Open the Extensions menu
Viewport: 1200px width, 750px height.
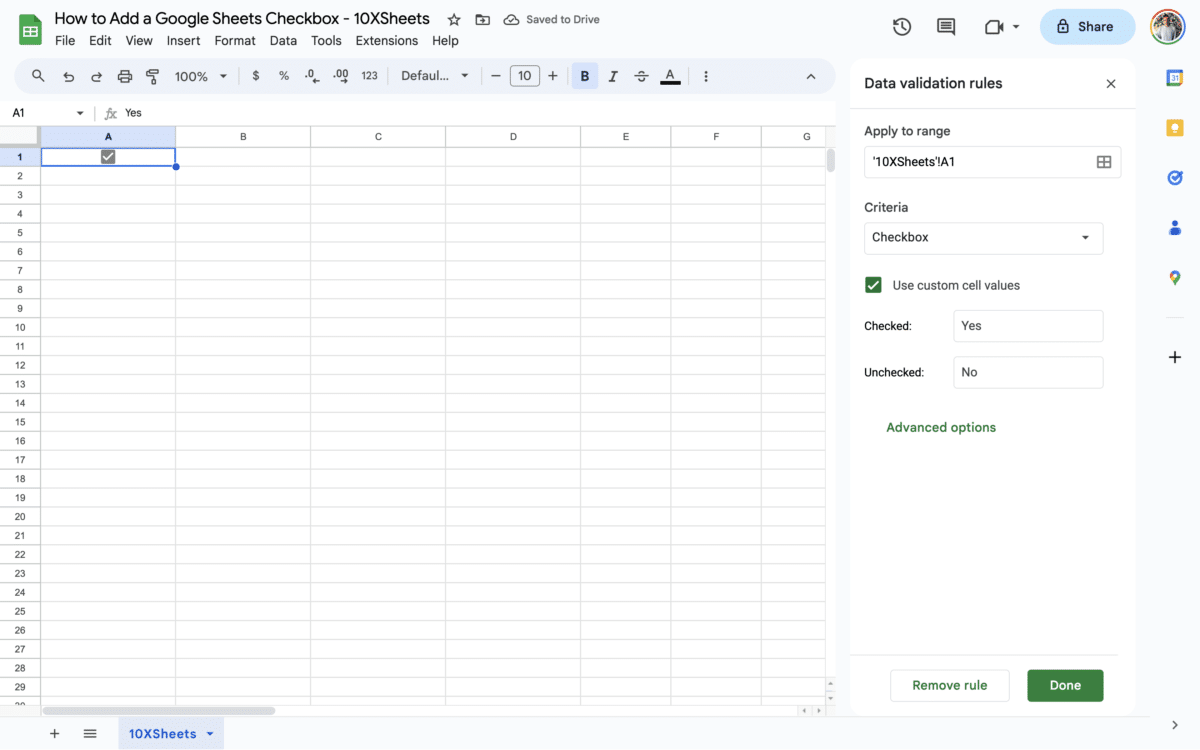[x=386, y=40]
